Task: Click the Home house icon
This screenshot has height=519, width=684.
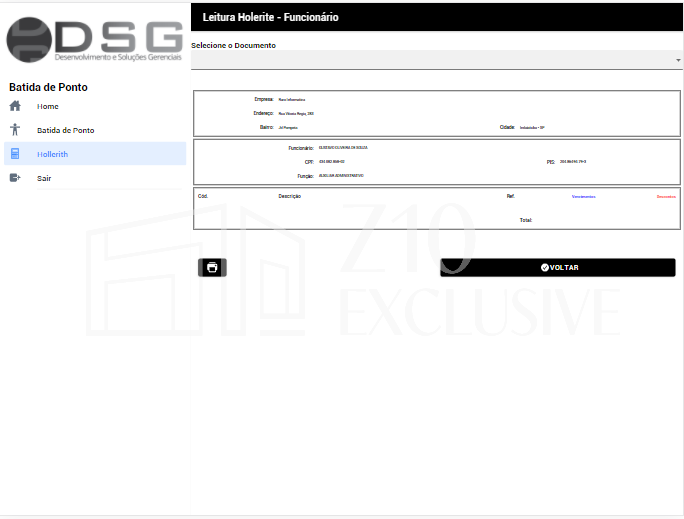Action: tap(15, 106)
